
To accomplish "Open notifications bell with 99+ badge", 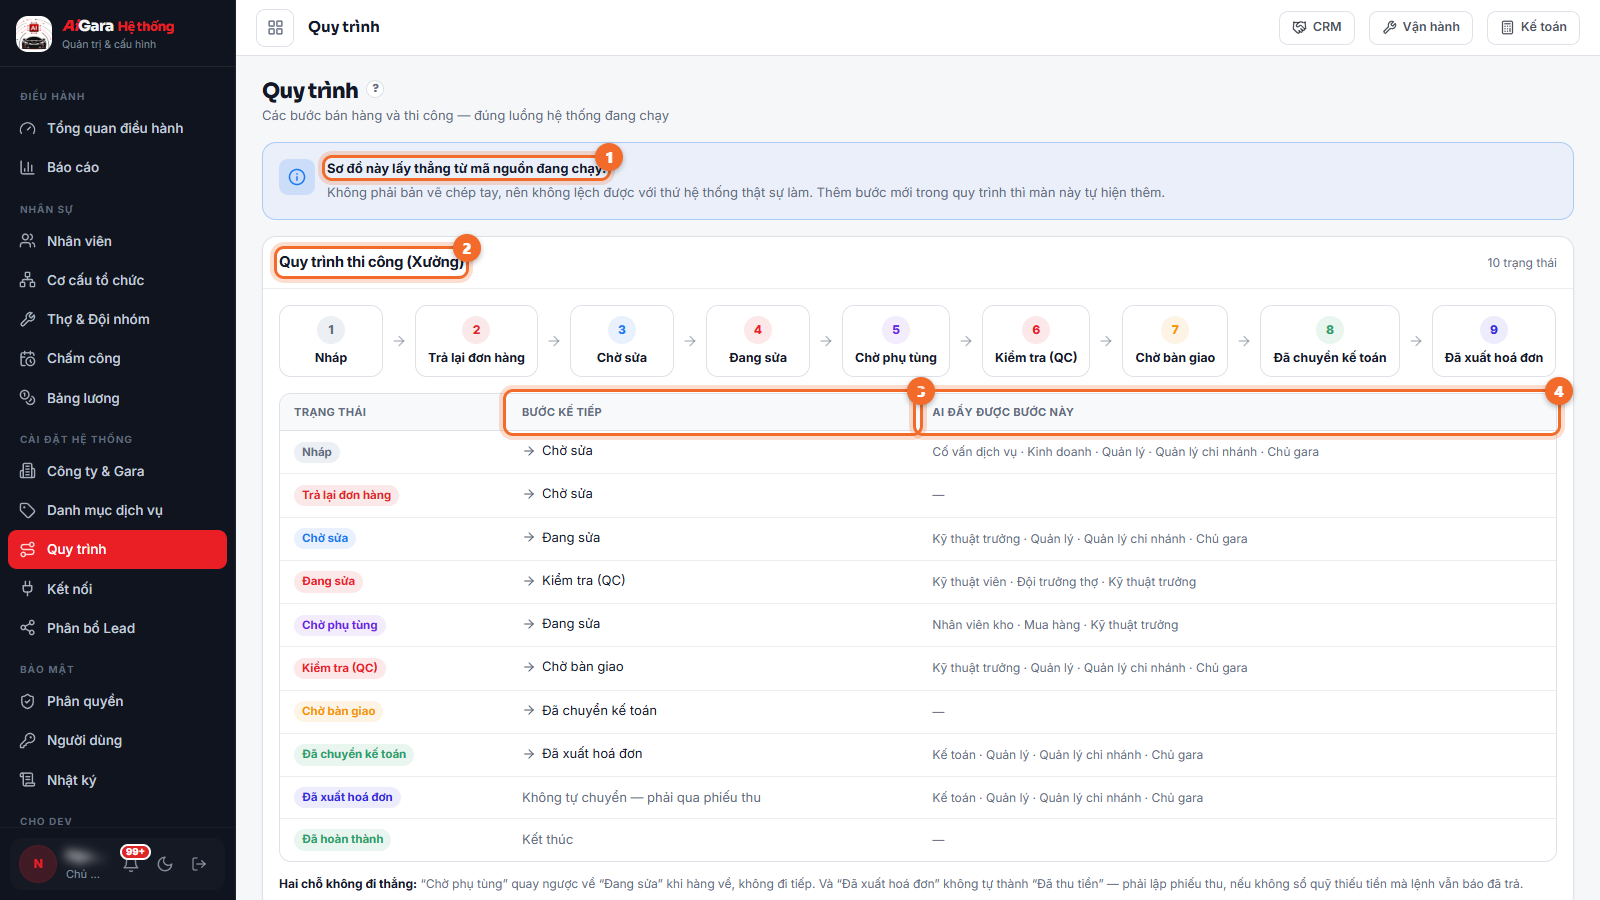I will pos(131,864).
